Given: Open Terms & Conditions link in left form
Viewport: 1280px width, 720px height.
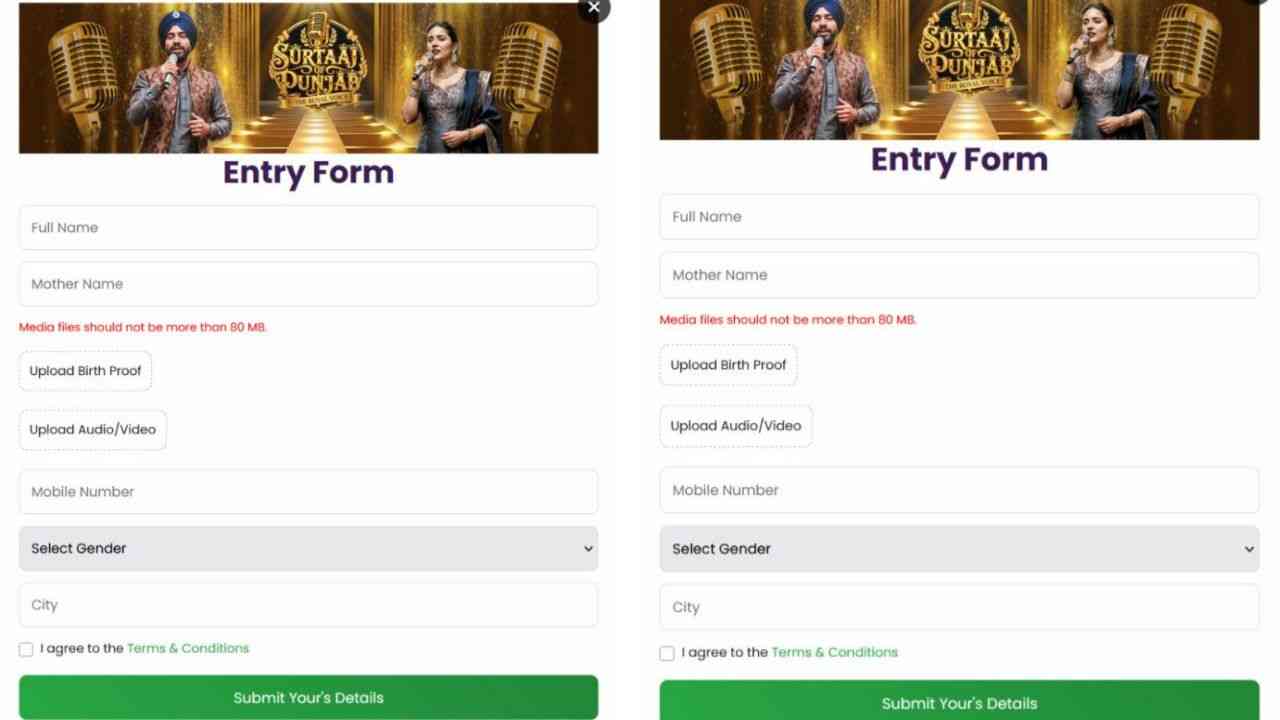Looking at the screenshot, I should pos(188,648).
